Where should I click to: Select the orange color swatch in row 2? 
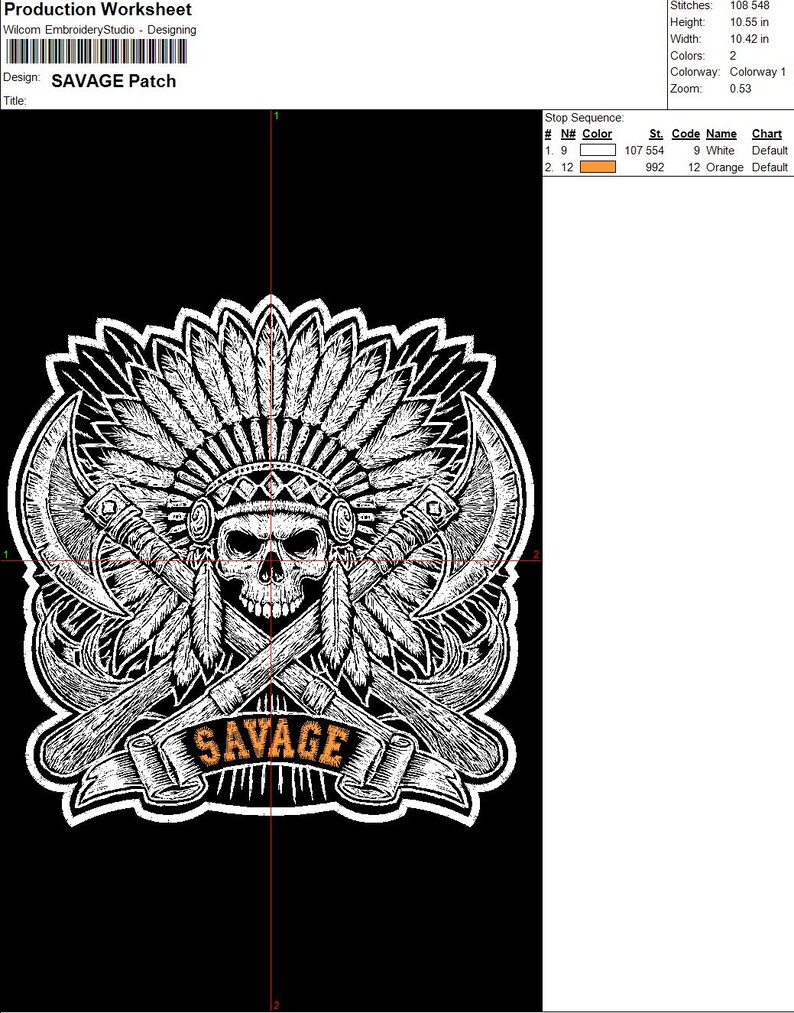[597, 167]
